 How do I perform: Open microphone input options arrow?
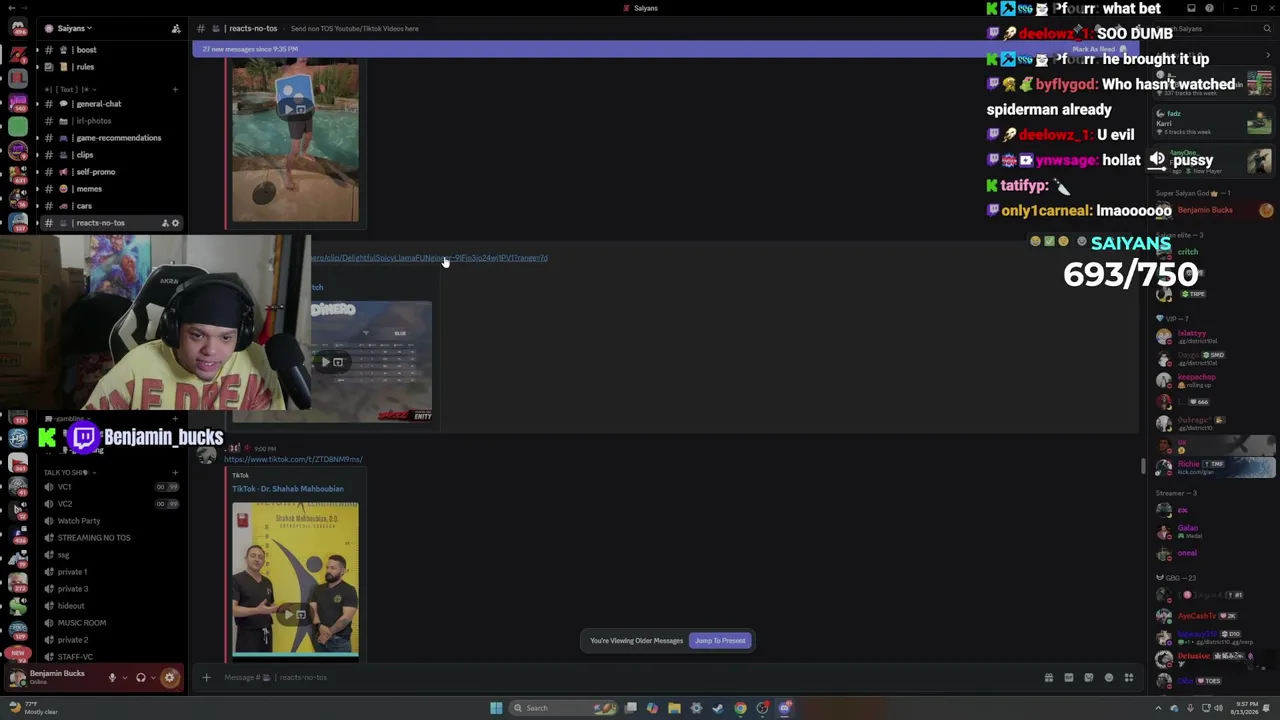click(x=124, y=677)
